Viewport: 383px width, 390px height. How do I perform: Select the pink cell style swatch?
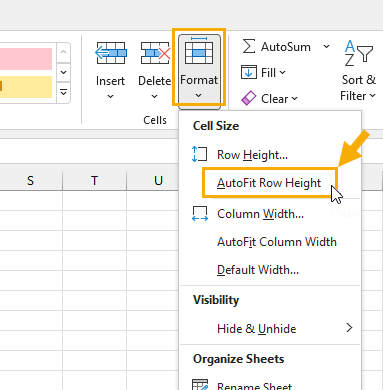click(x=26, y=59)
